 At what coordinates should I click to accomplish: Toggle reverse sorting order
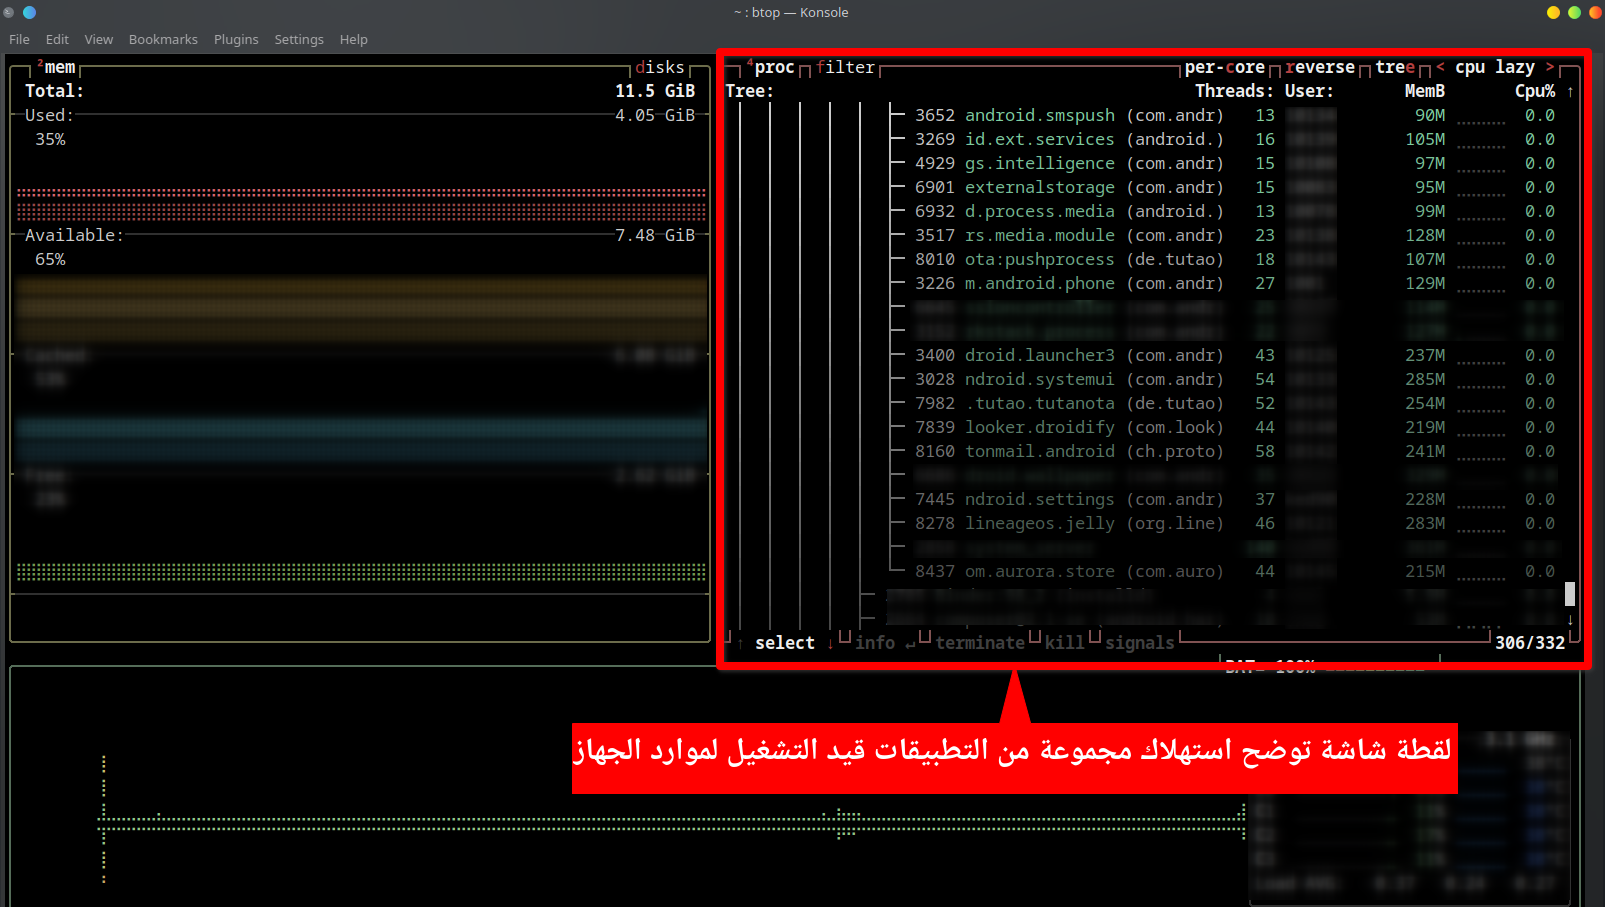(x=1320, y=67)
